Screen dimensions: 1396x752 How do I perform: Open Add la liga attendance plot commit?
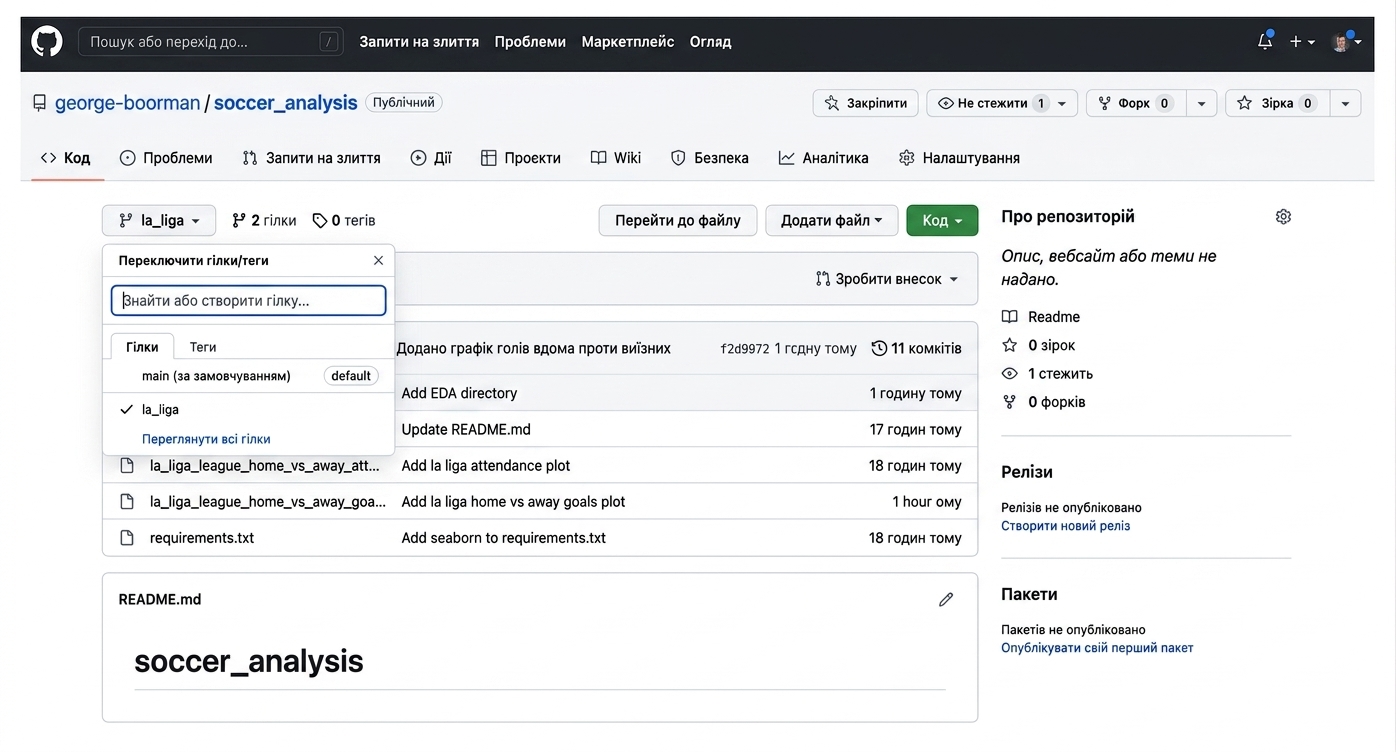tap(486, 465)
